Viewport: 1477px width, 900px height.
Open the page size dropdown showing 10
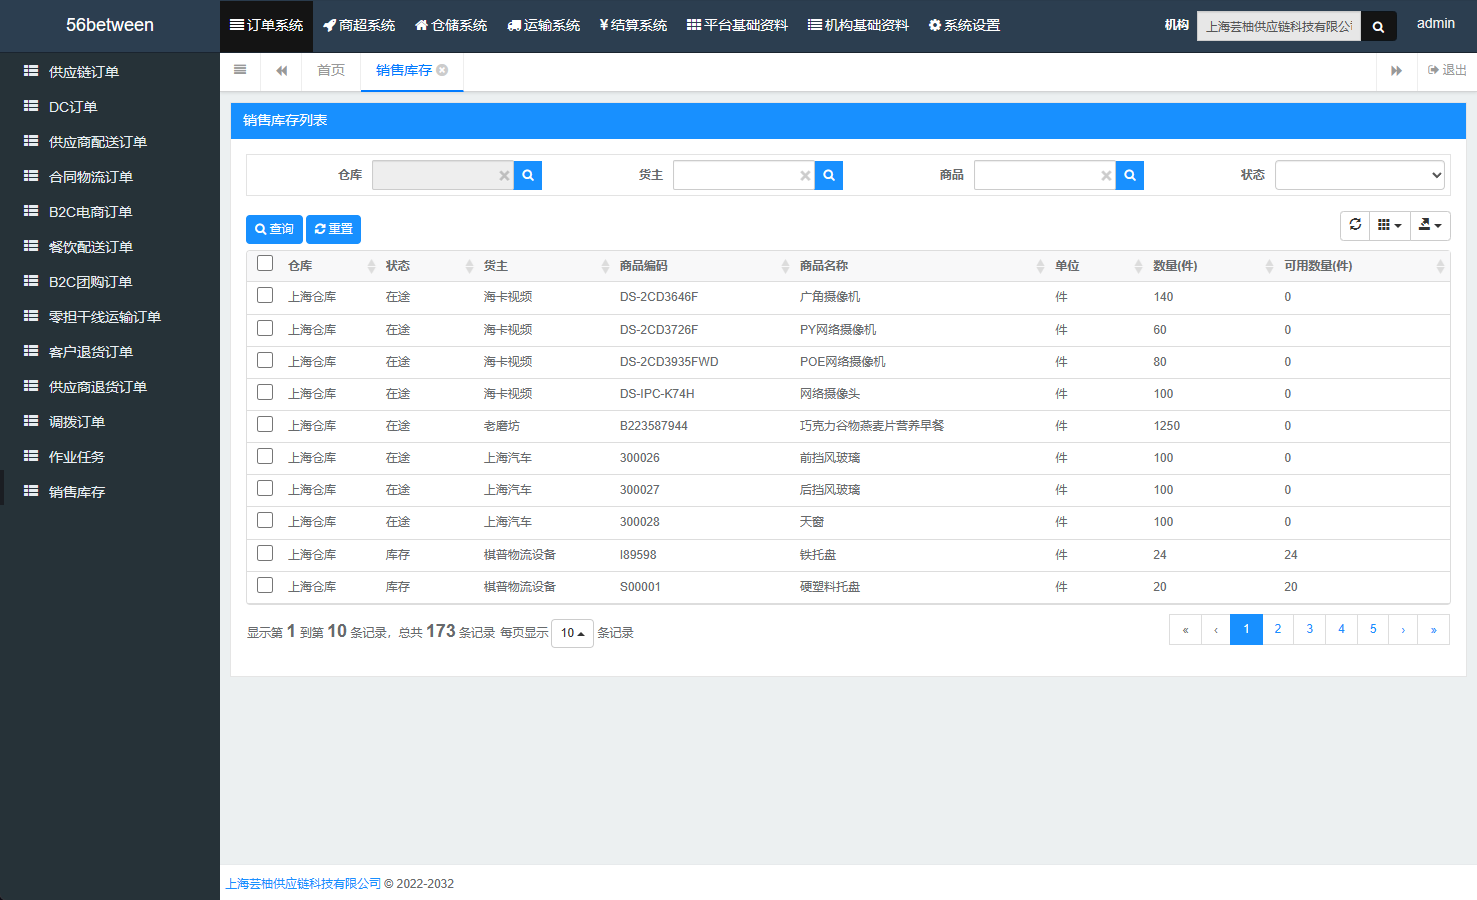point(572,633)
